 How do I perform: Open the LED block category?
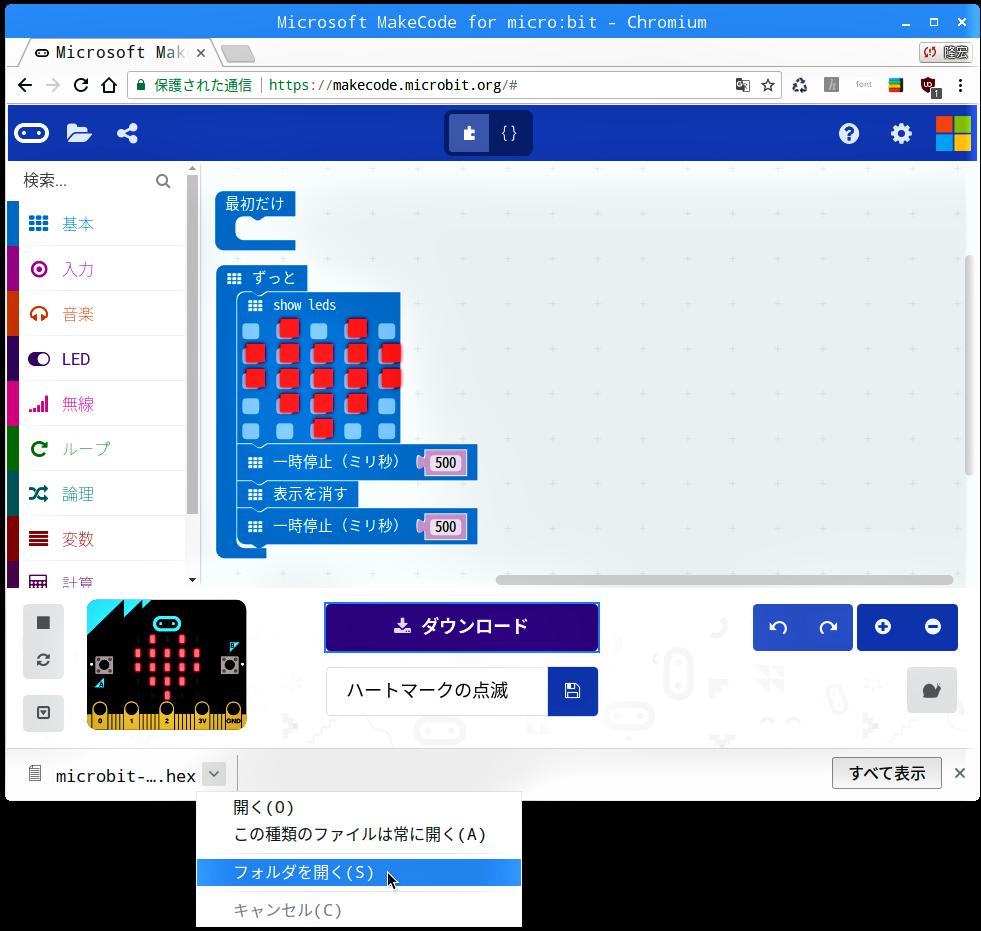click(x=97, y=359)
